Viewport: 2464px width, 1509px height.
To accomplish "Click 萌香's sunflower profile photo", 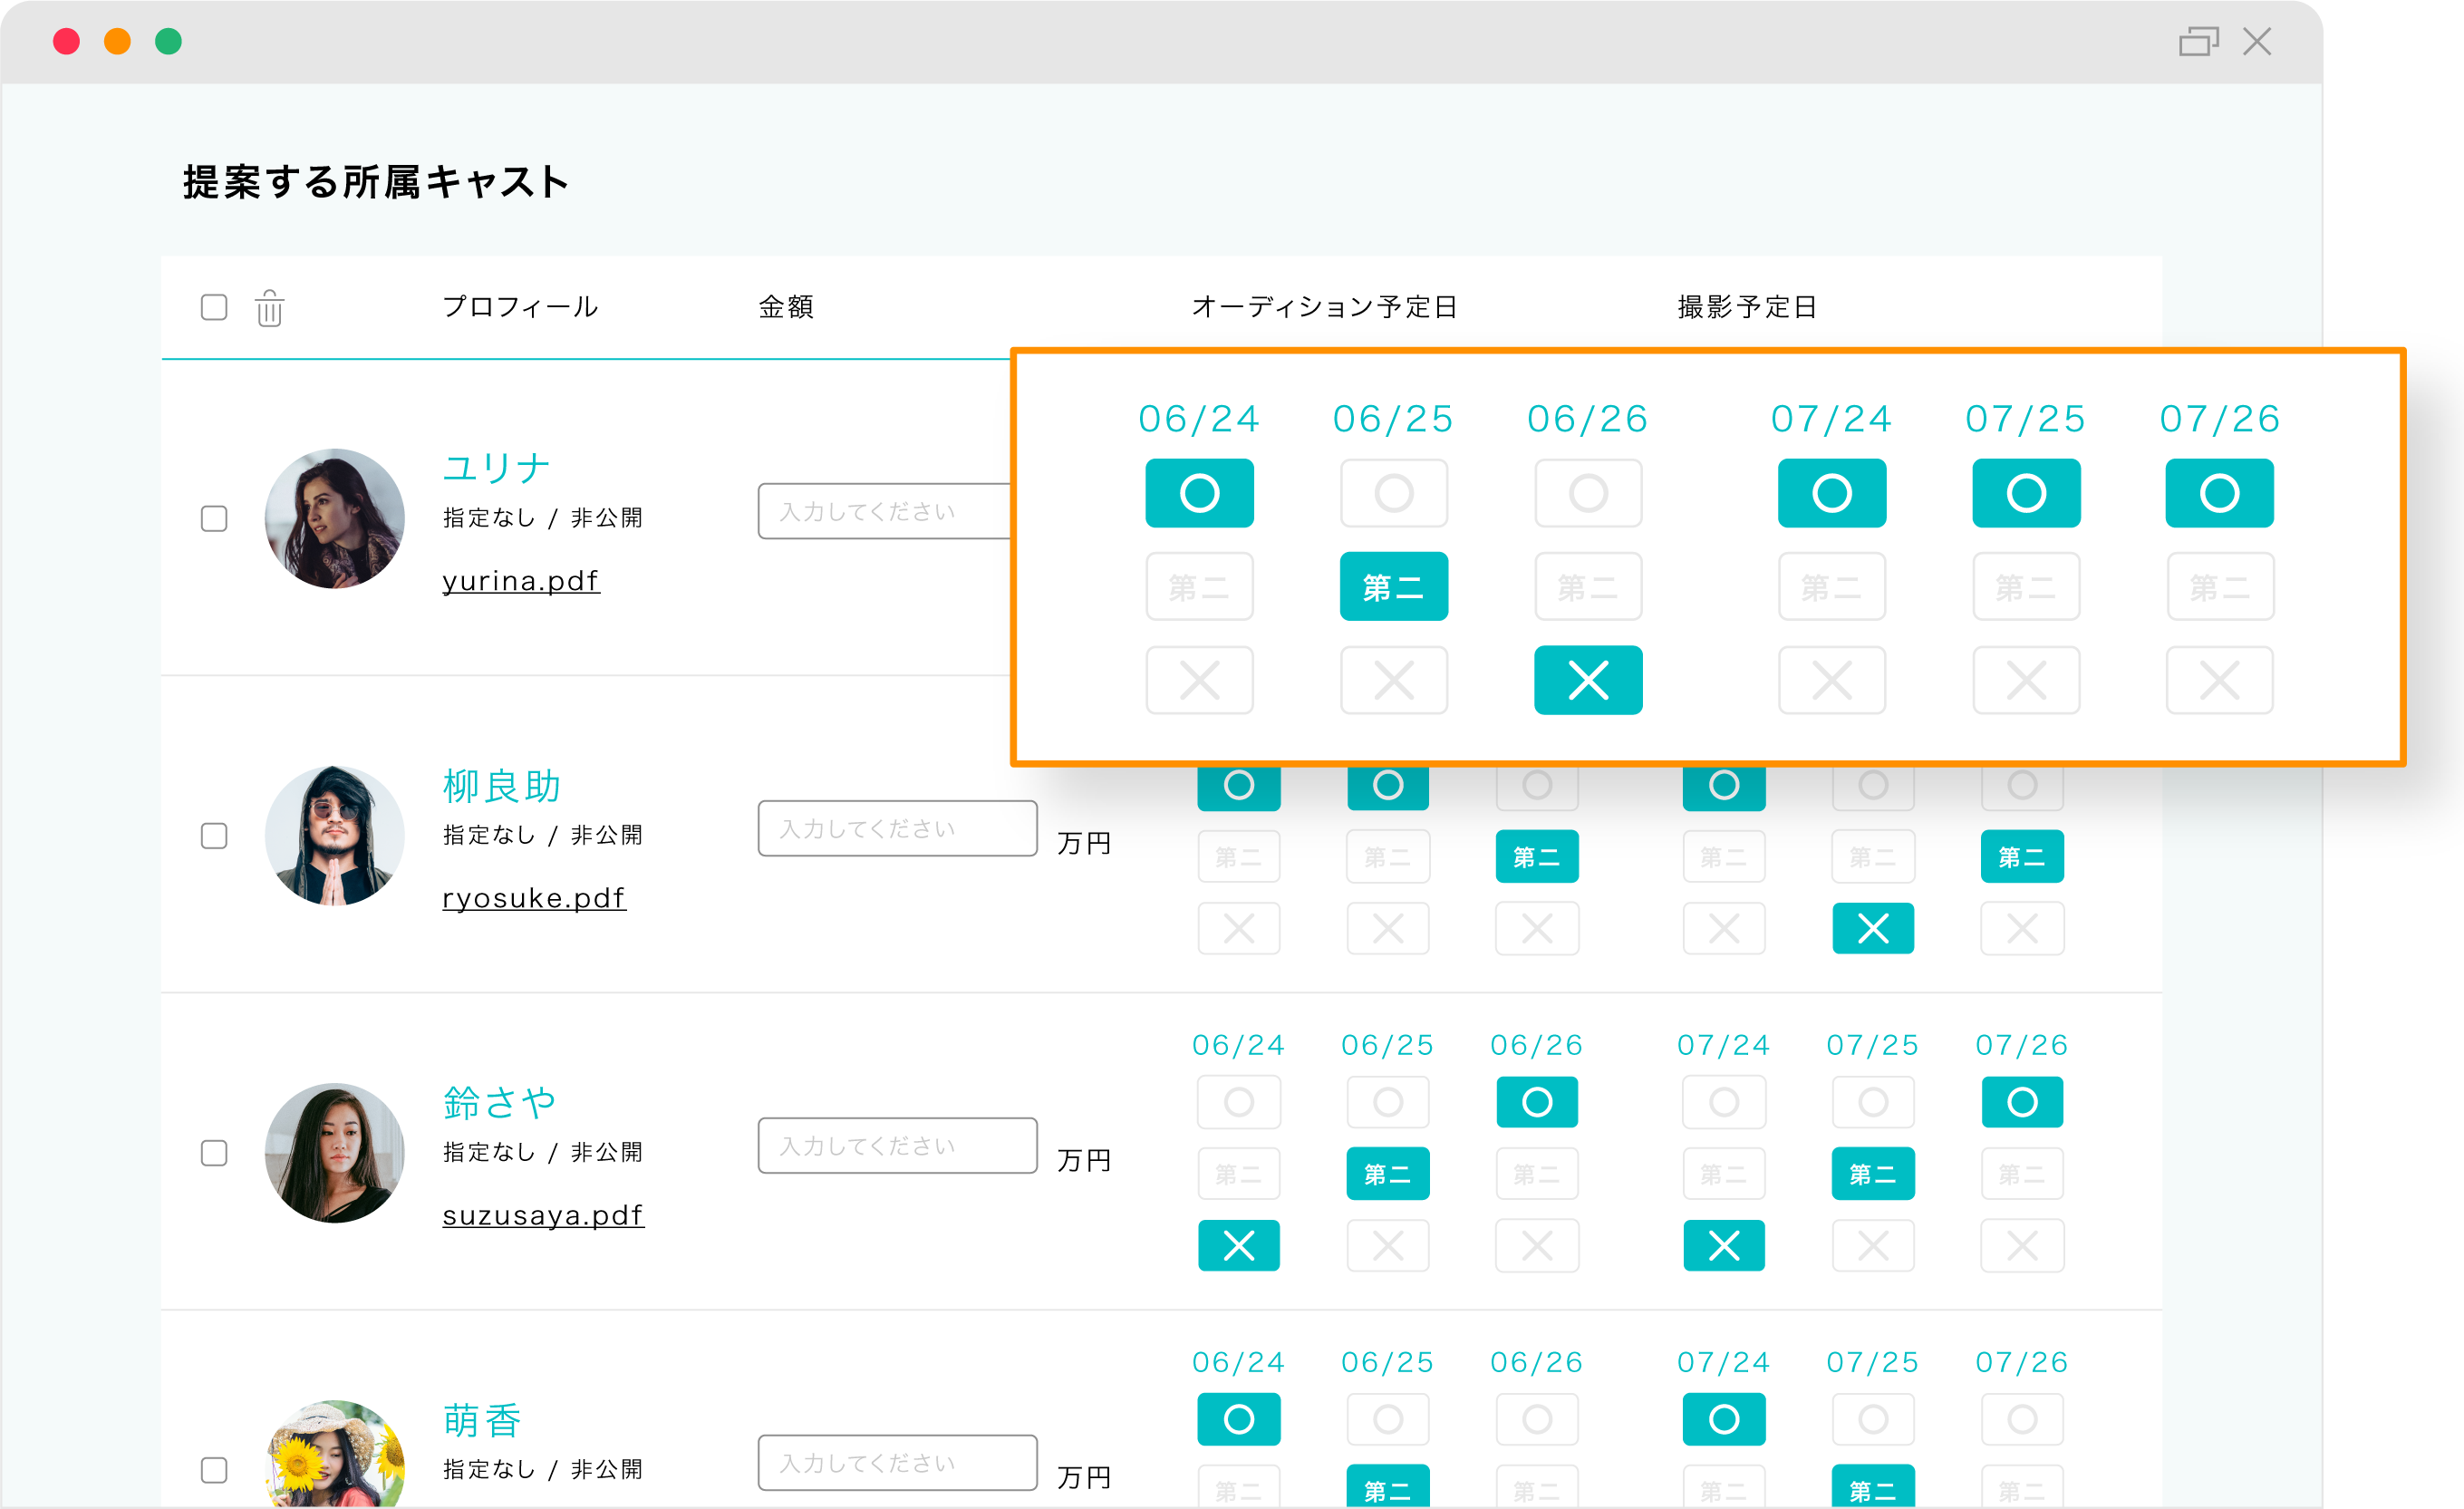I will click(x=335, y=1453).
